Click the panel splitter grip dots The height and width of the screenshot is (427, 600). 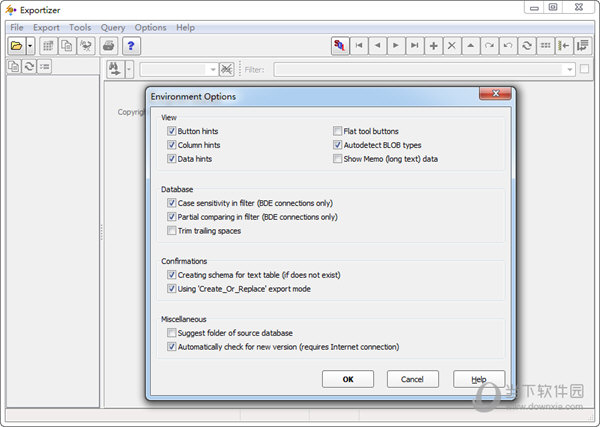tap(101, 232)
